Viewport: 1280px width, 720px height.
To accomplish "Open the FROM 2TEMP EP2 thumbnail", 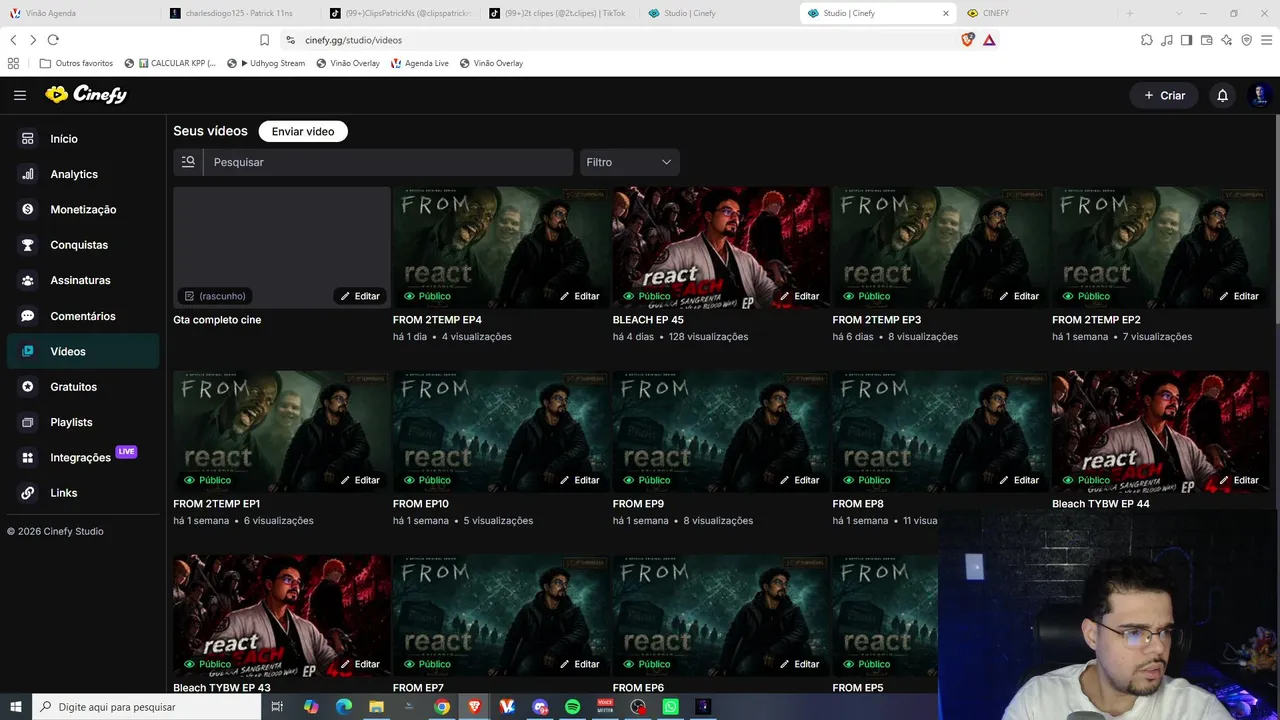I will (x=1161, y=247).
